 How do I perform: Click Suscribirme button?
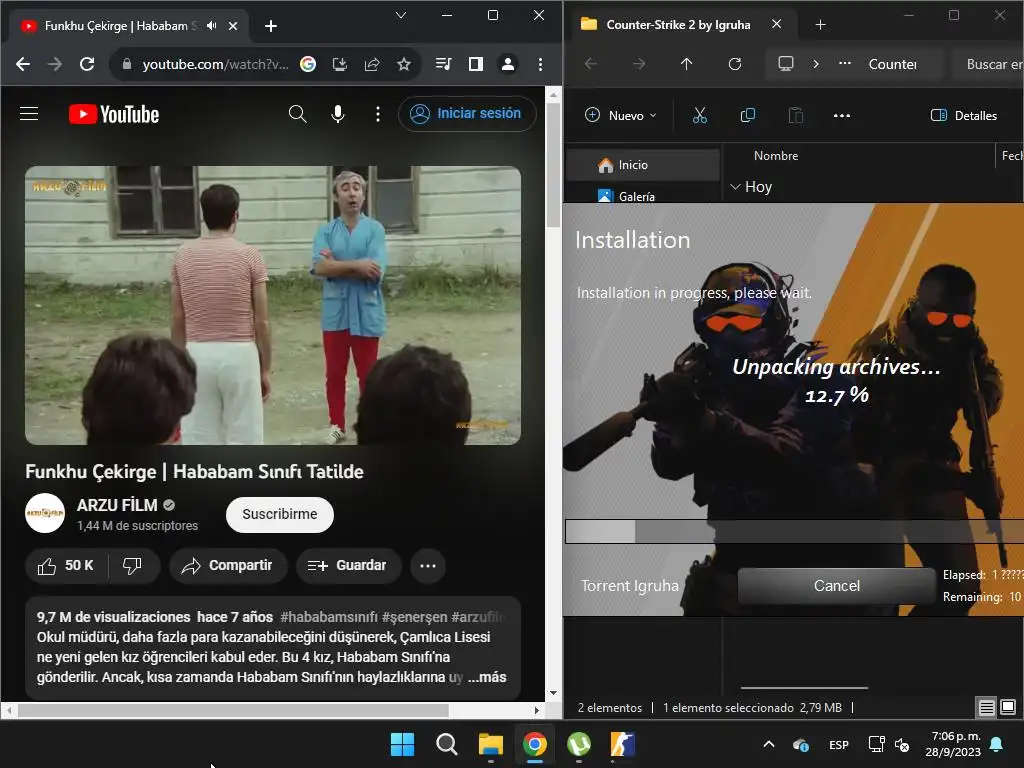[x=280, y=515]
